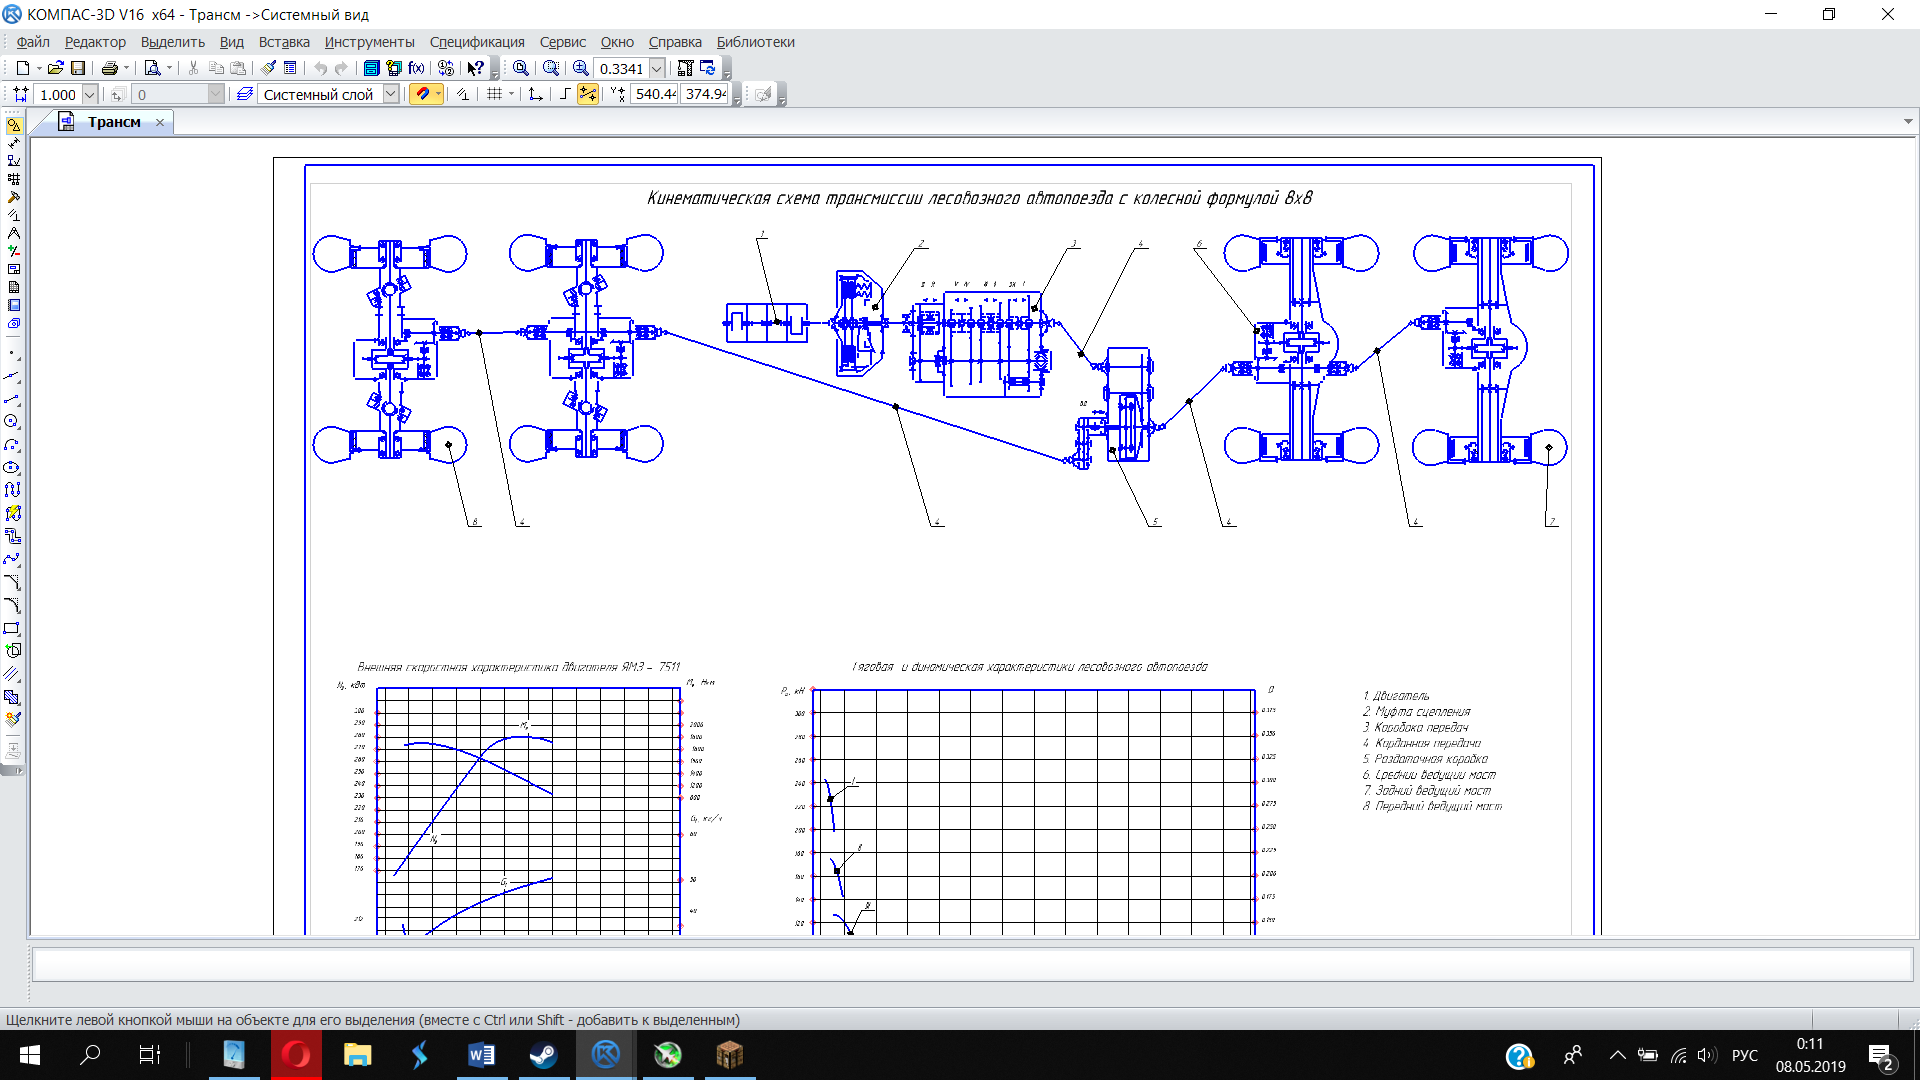The width and height of the screenshot is (1920, 1080).
Task: Open file with the folder icon
Action: [x=56, y=68]
